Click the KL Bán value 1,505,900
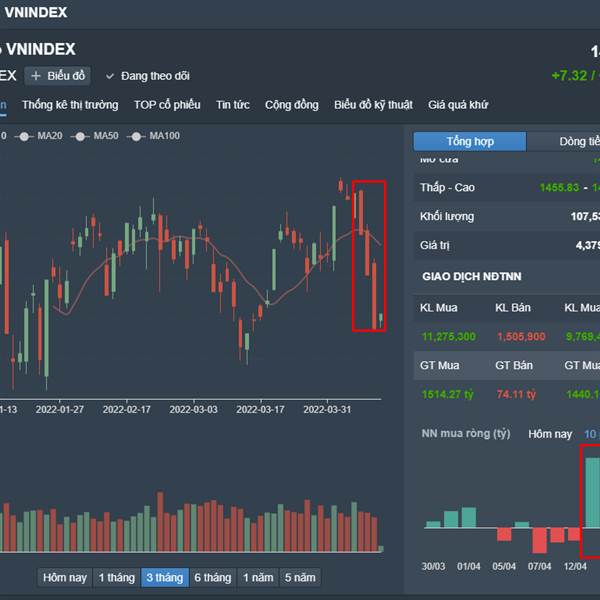The height and width of the screenshot is (600, 600). tap(521, 336)
